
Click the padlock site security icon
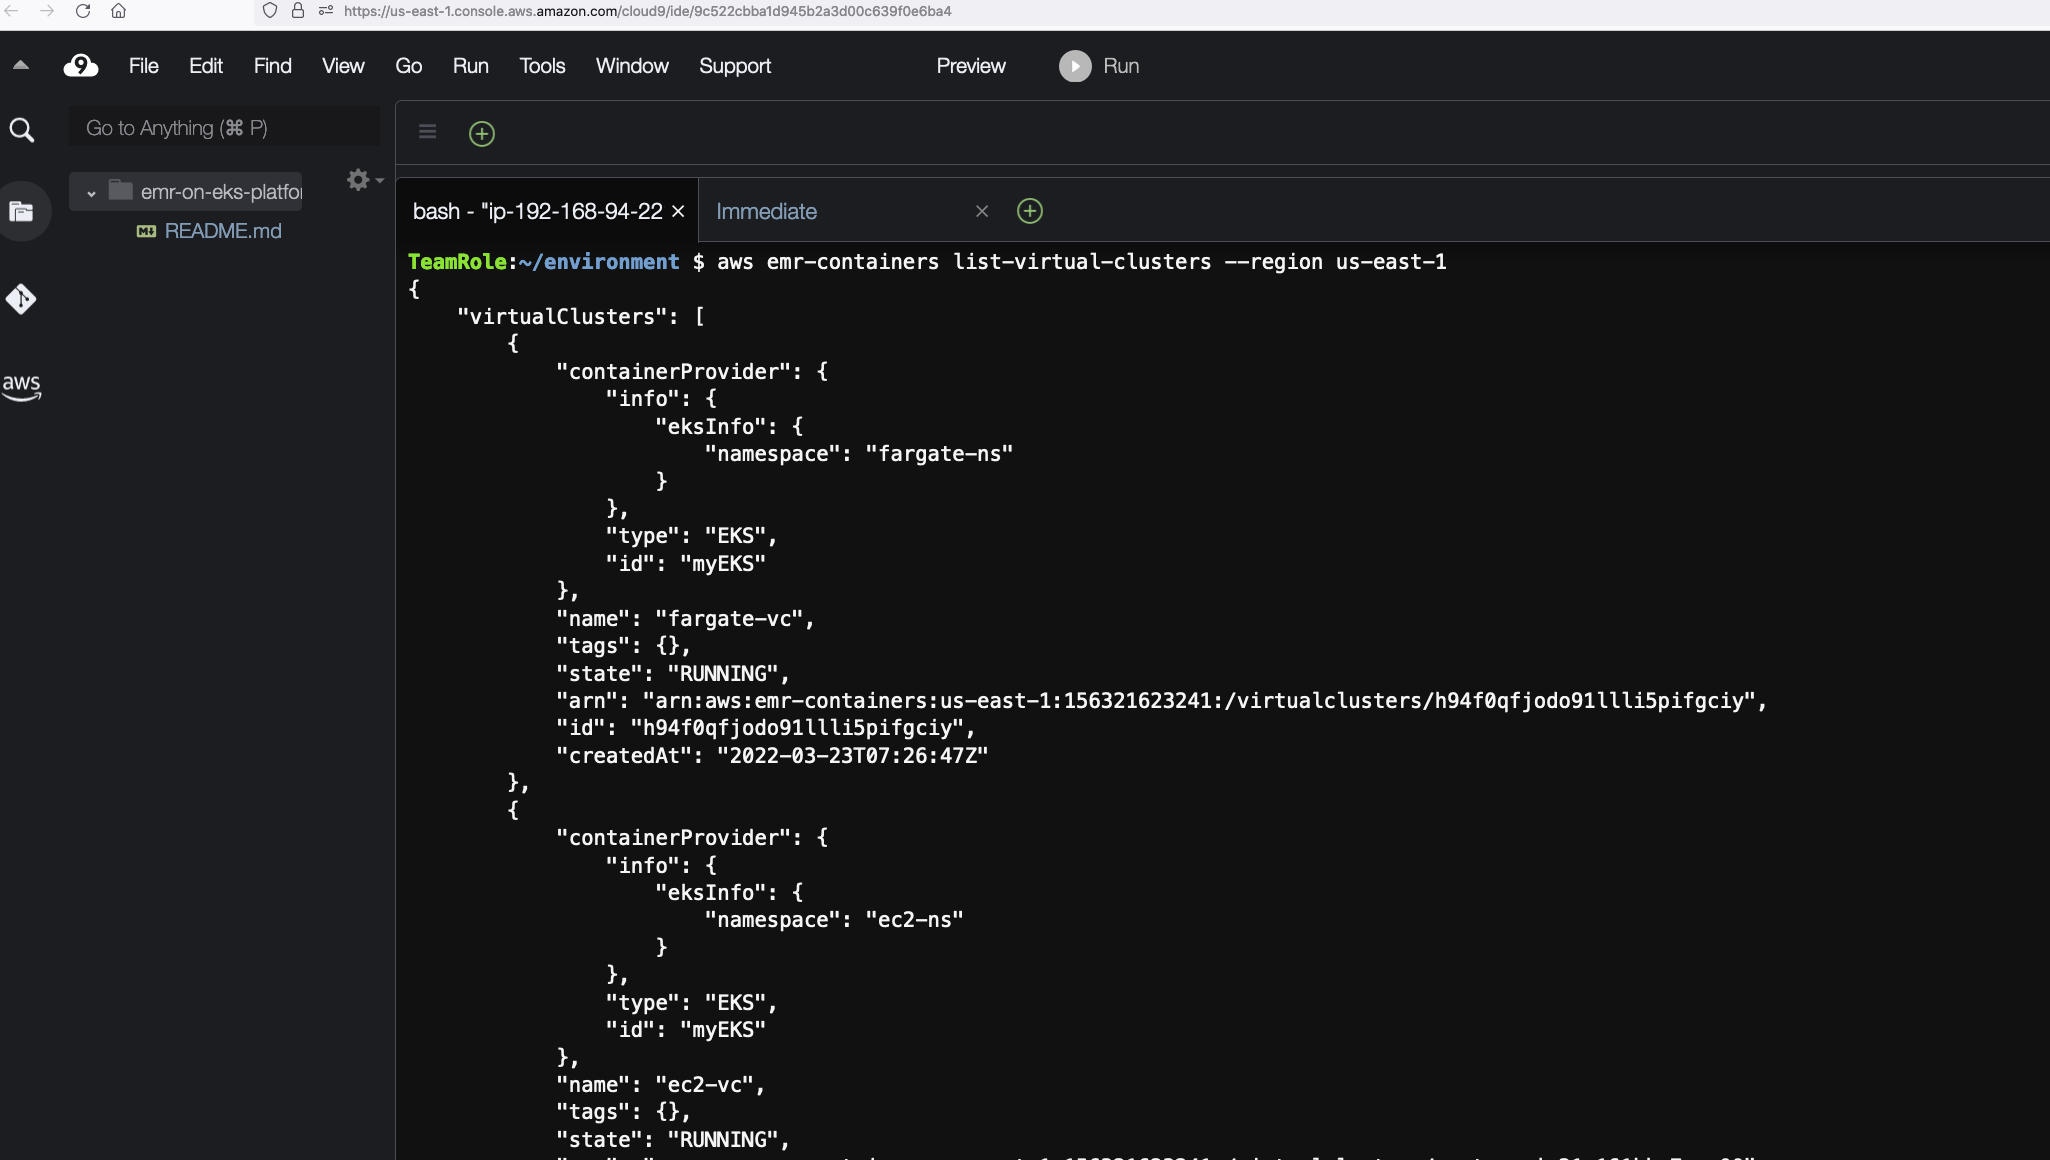[x=298, y=11]
